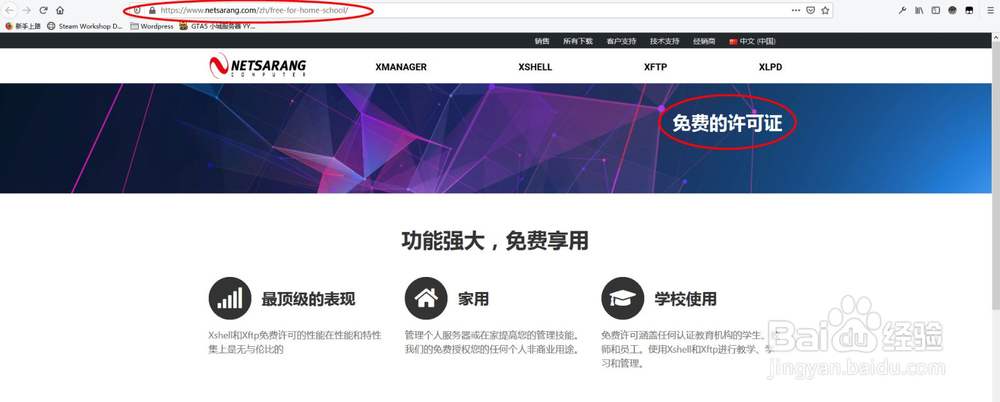1000x402 pixels.
Task: Click the Xshell和Xftp免费许可 performance description
Action: click(x=295, y=342)
